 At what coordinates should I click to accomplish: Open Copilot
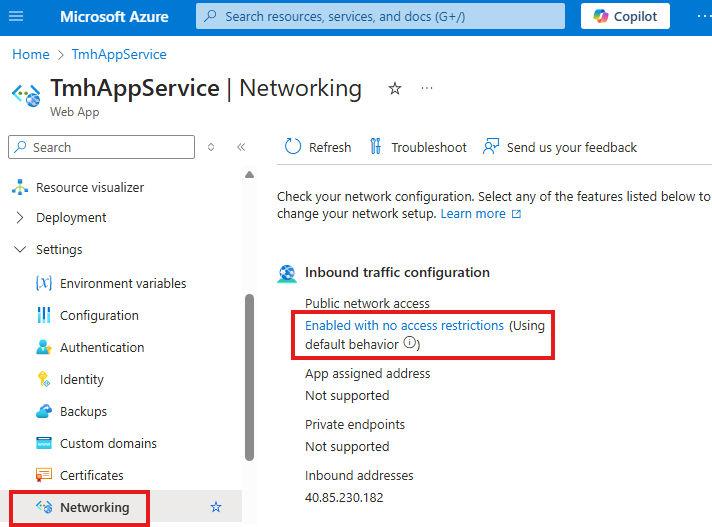(x=625, y=16)
